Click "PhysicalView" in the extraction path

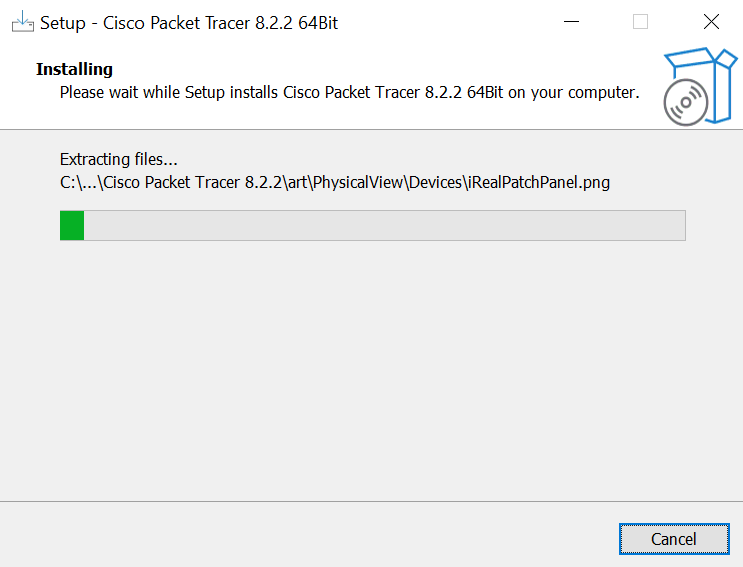click(x=360, y=182)
